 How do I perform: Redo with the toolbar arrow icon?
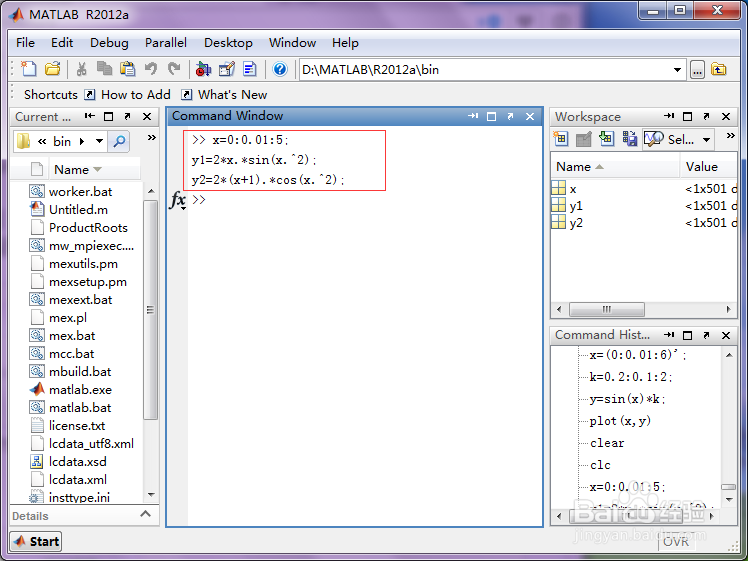[174, 70]
